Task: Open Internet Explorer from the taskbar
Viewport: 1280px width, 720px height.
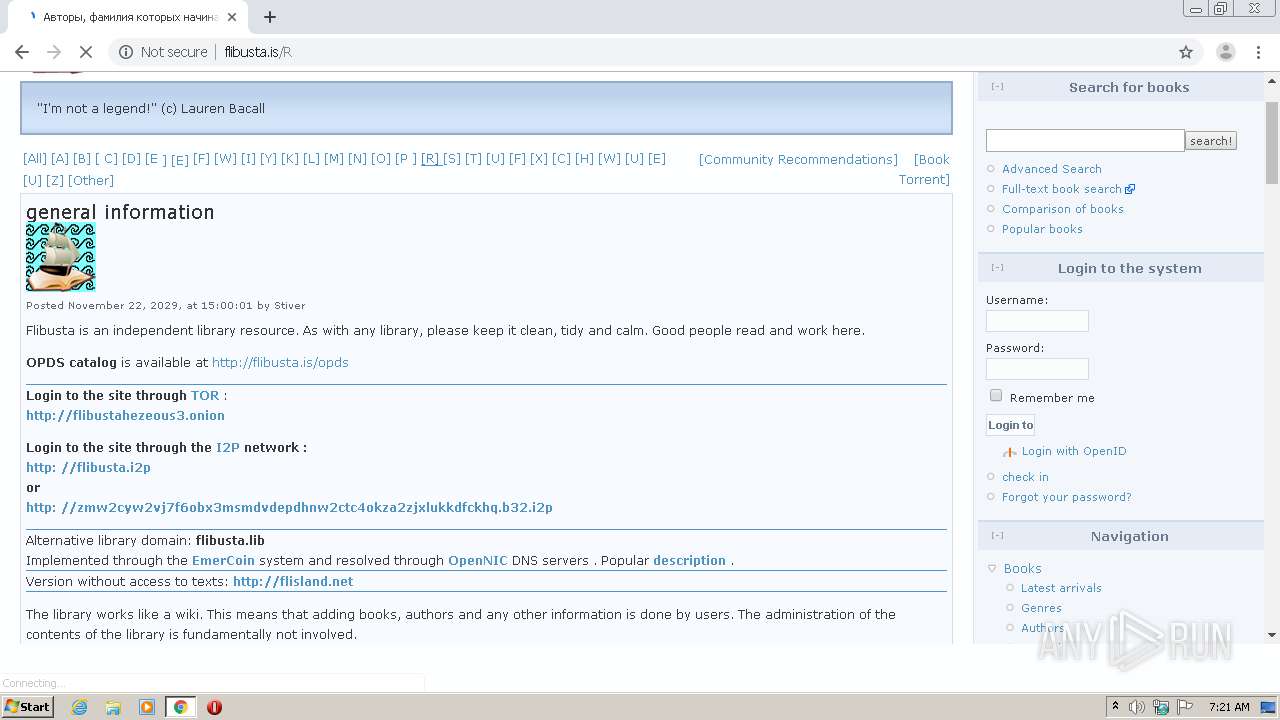Action: click(x=79, y=707)
